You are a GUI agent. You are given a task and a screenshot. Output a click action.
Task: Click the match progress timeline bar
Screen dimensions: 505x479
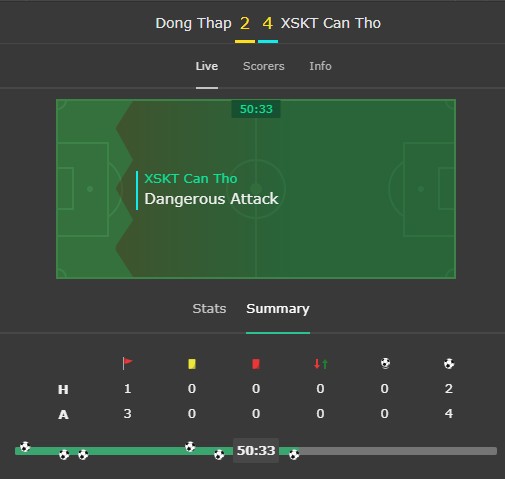coord(256,451)
